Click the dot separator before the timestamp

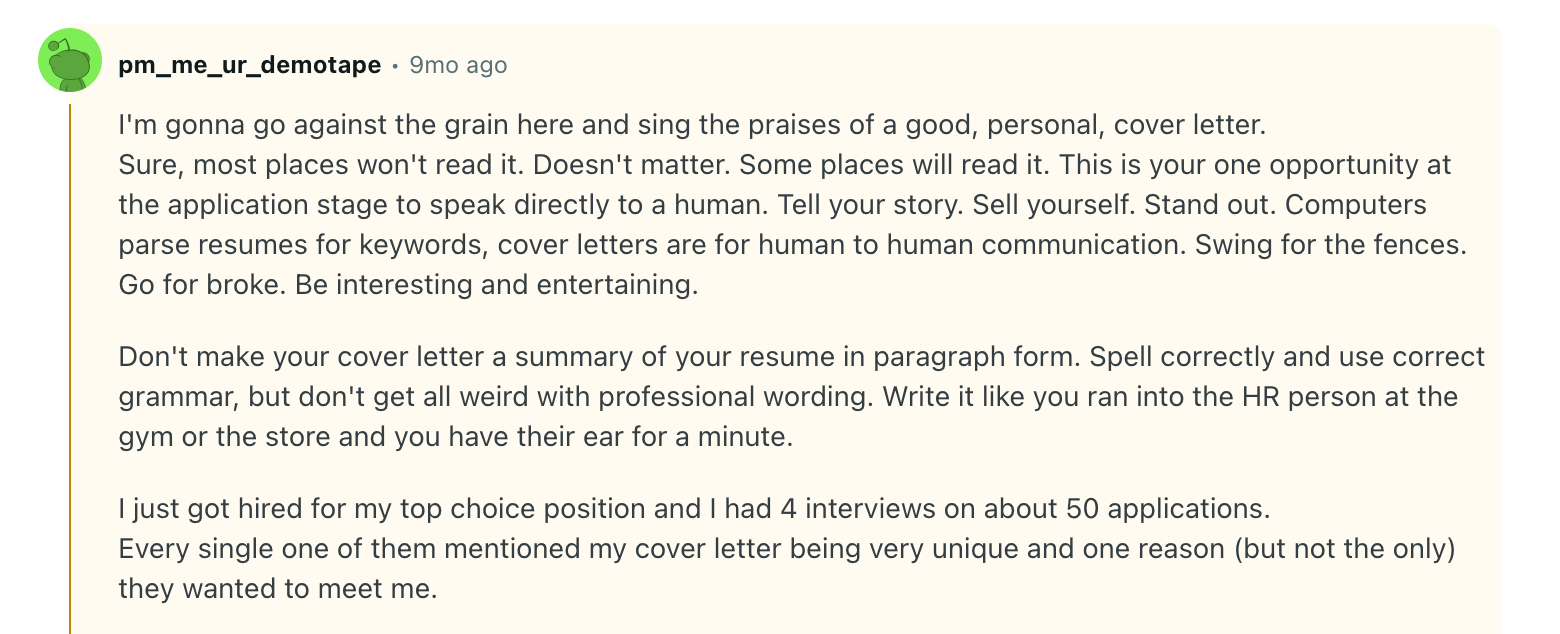396,66
